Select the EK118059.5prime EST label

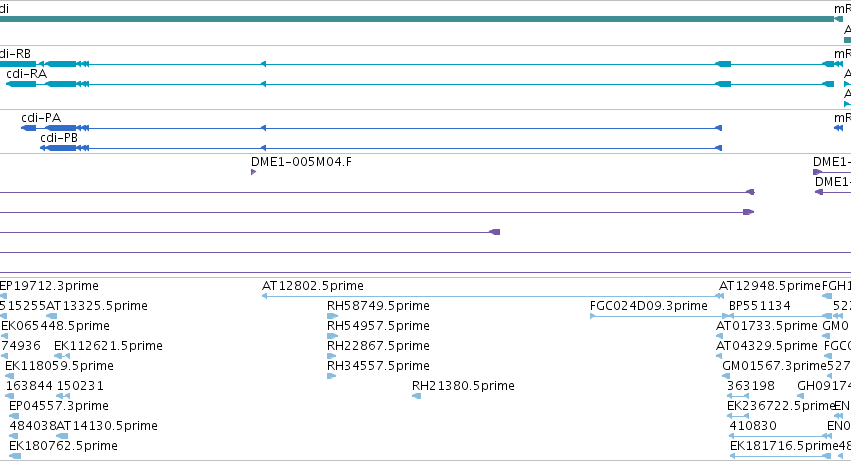click(59, 366)
